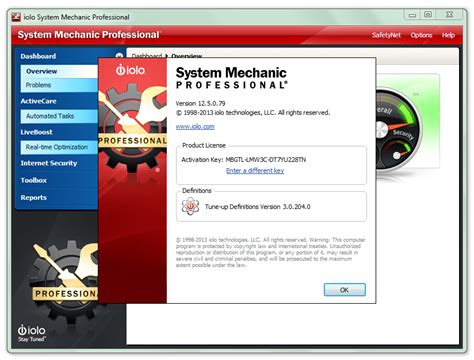Screen dimensions: 474x360
Task: Open the Help menu
Action: click(448, 35)
